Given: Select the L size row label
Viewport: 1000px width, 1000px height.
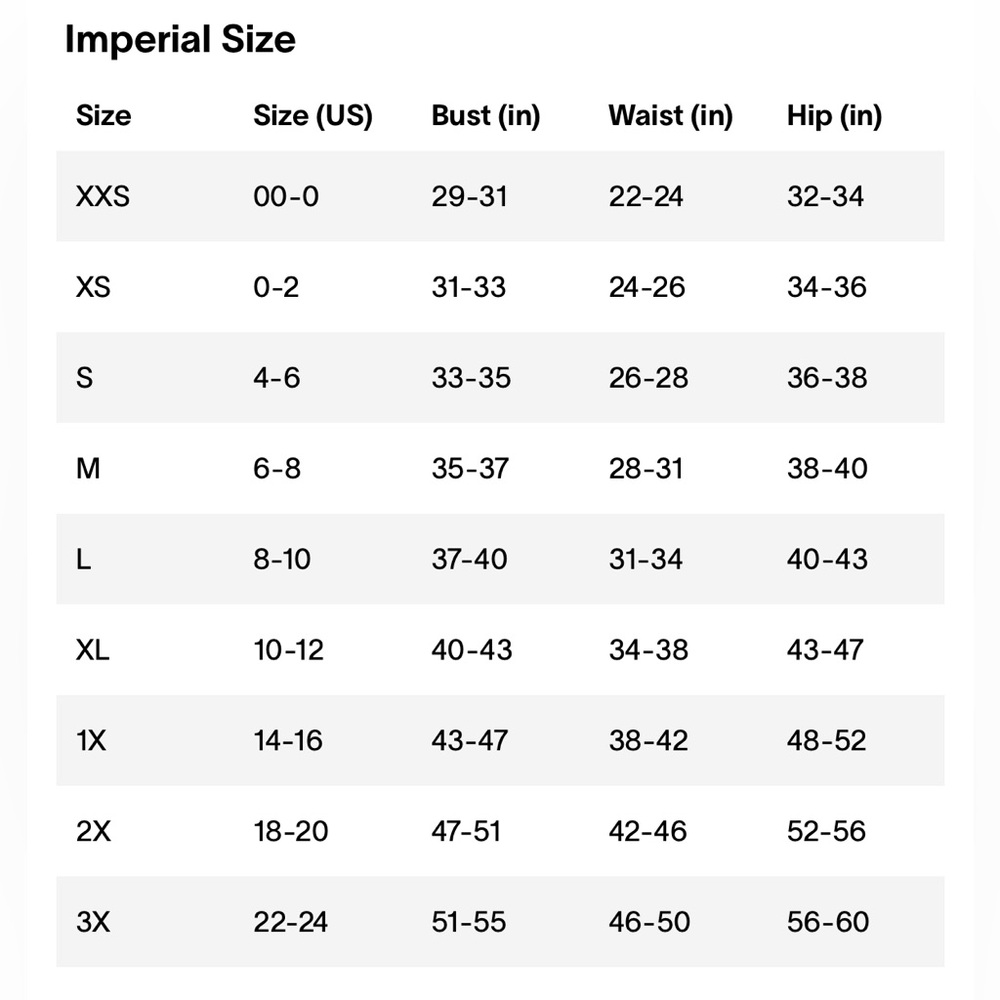Looking at the screenshot, I should [84, 559].
